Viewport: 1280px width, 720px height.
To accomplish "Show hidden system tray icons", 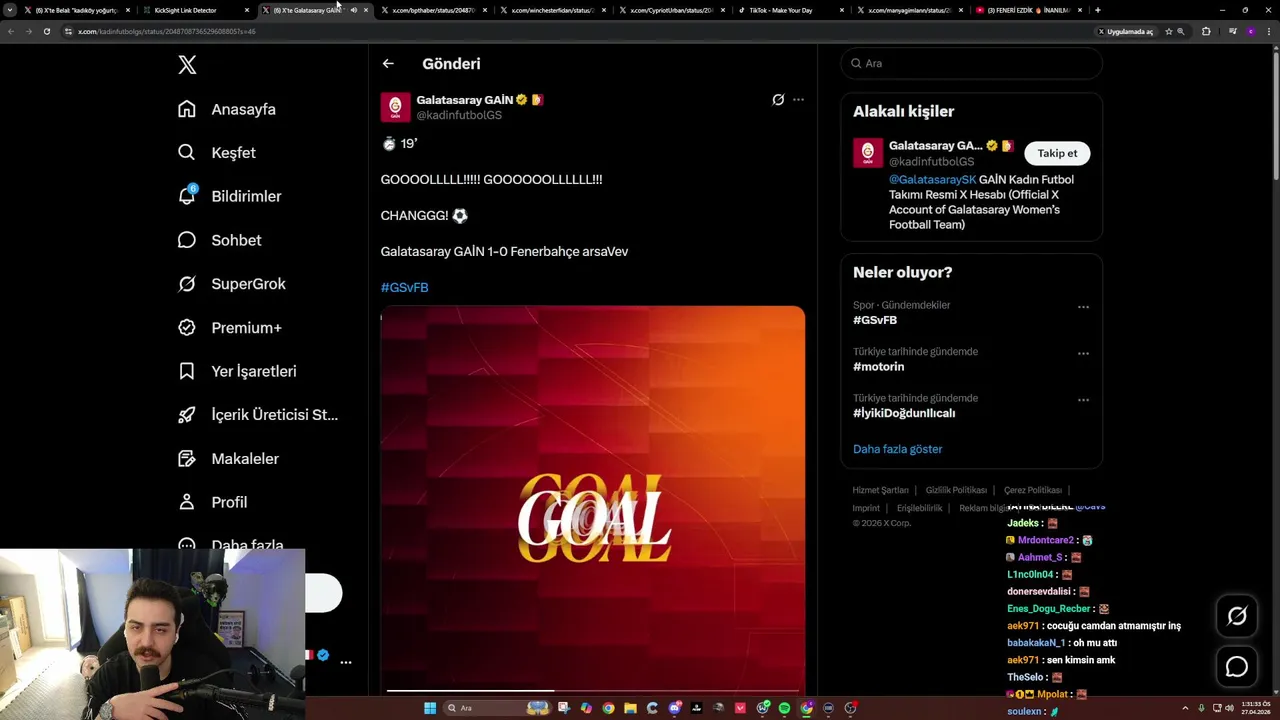I will pyautogui.click(x=1185, y=708).
